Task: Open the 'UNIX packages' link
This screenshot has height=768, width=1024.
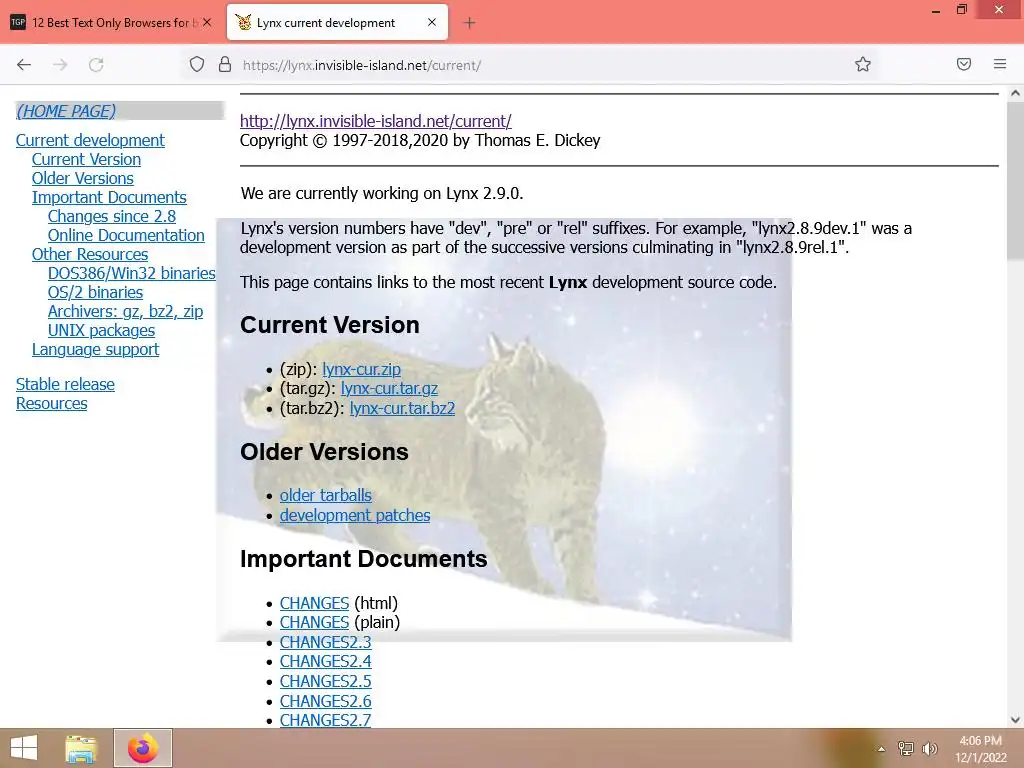Action: 101,330
